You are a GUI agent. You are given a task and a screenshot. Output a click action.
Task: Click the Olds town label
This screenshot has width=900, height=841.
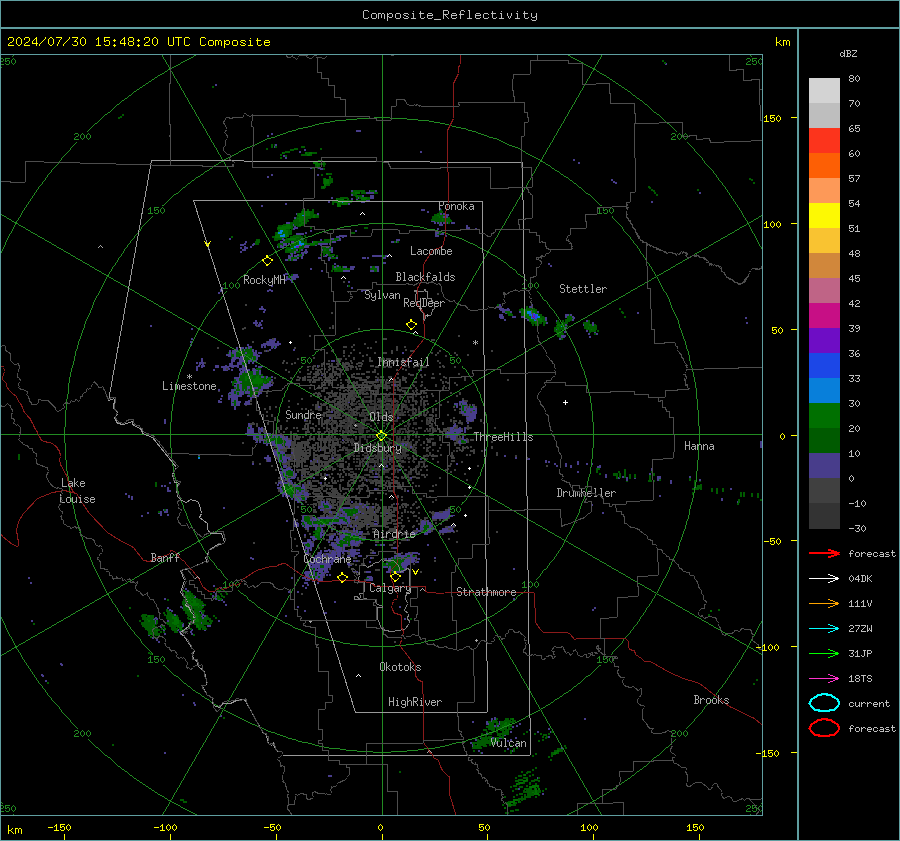coord(381,417)
